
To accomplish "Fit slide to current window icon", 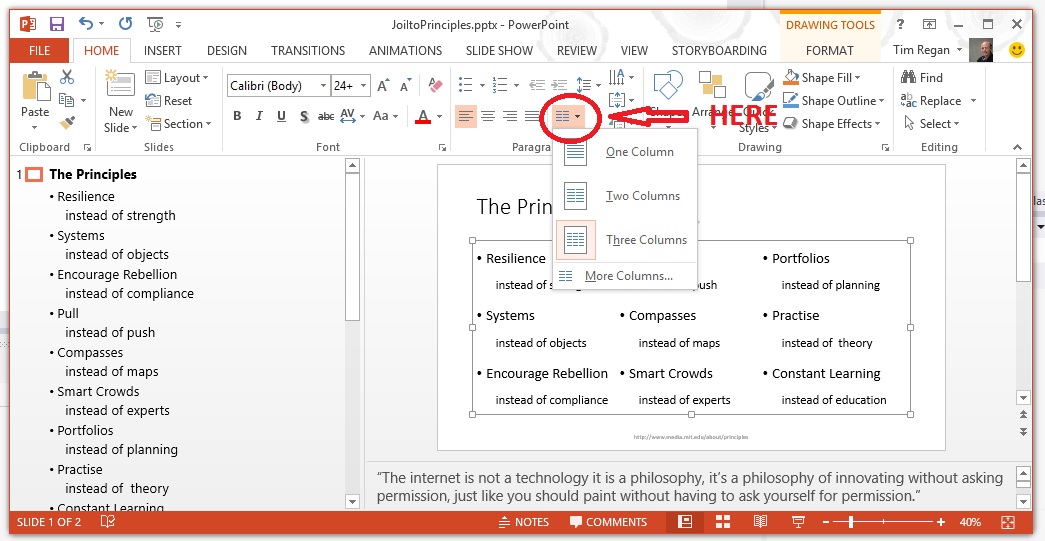I will click(x=1008, y=522).
